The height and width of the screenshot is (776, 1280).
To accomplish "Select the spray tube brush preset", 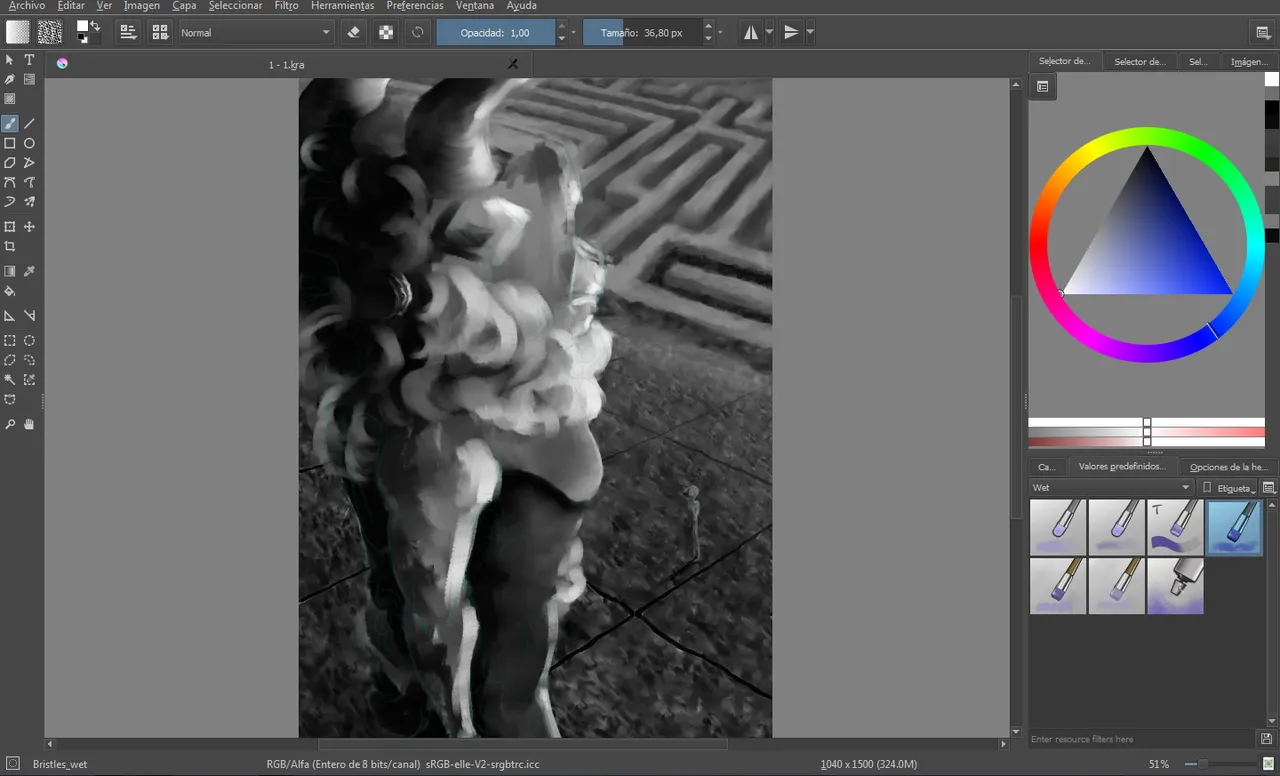I will click(x=1175, y=586).
